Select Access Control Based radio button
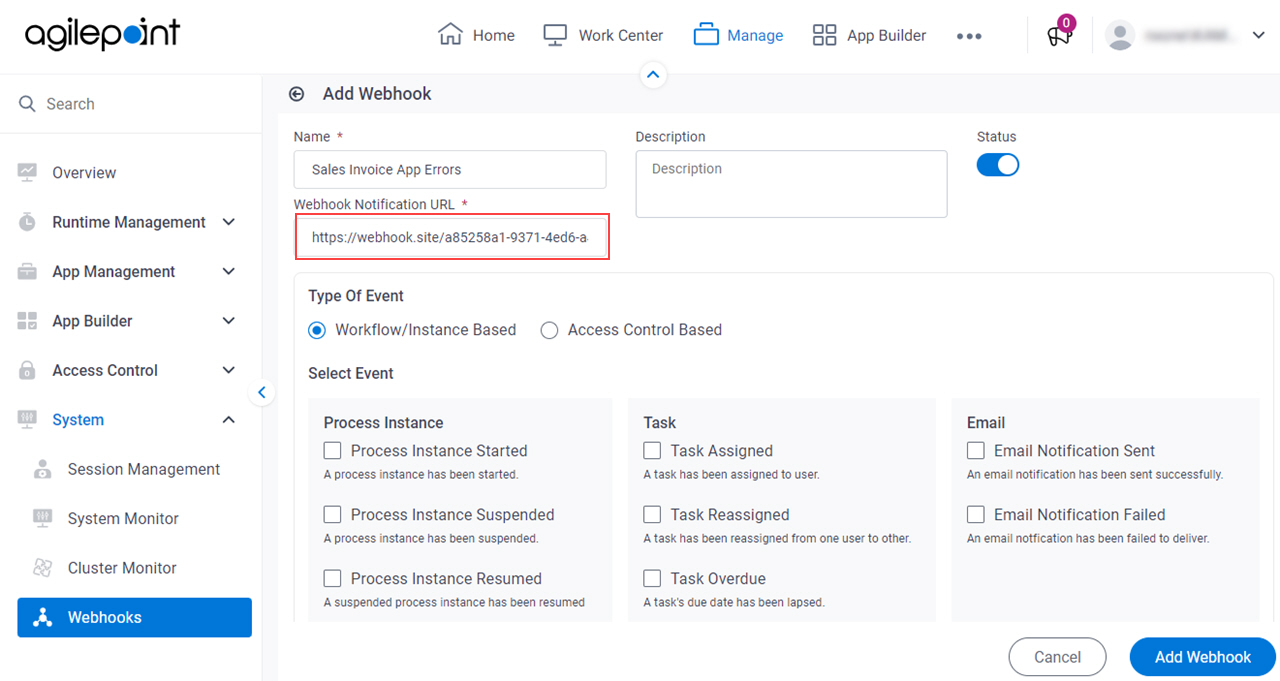1280x681 pixels. pyautogui.click(x=549, y=330)
